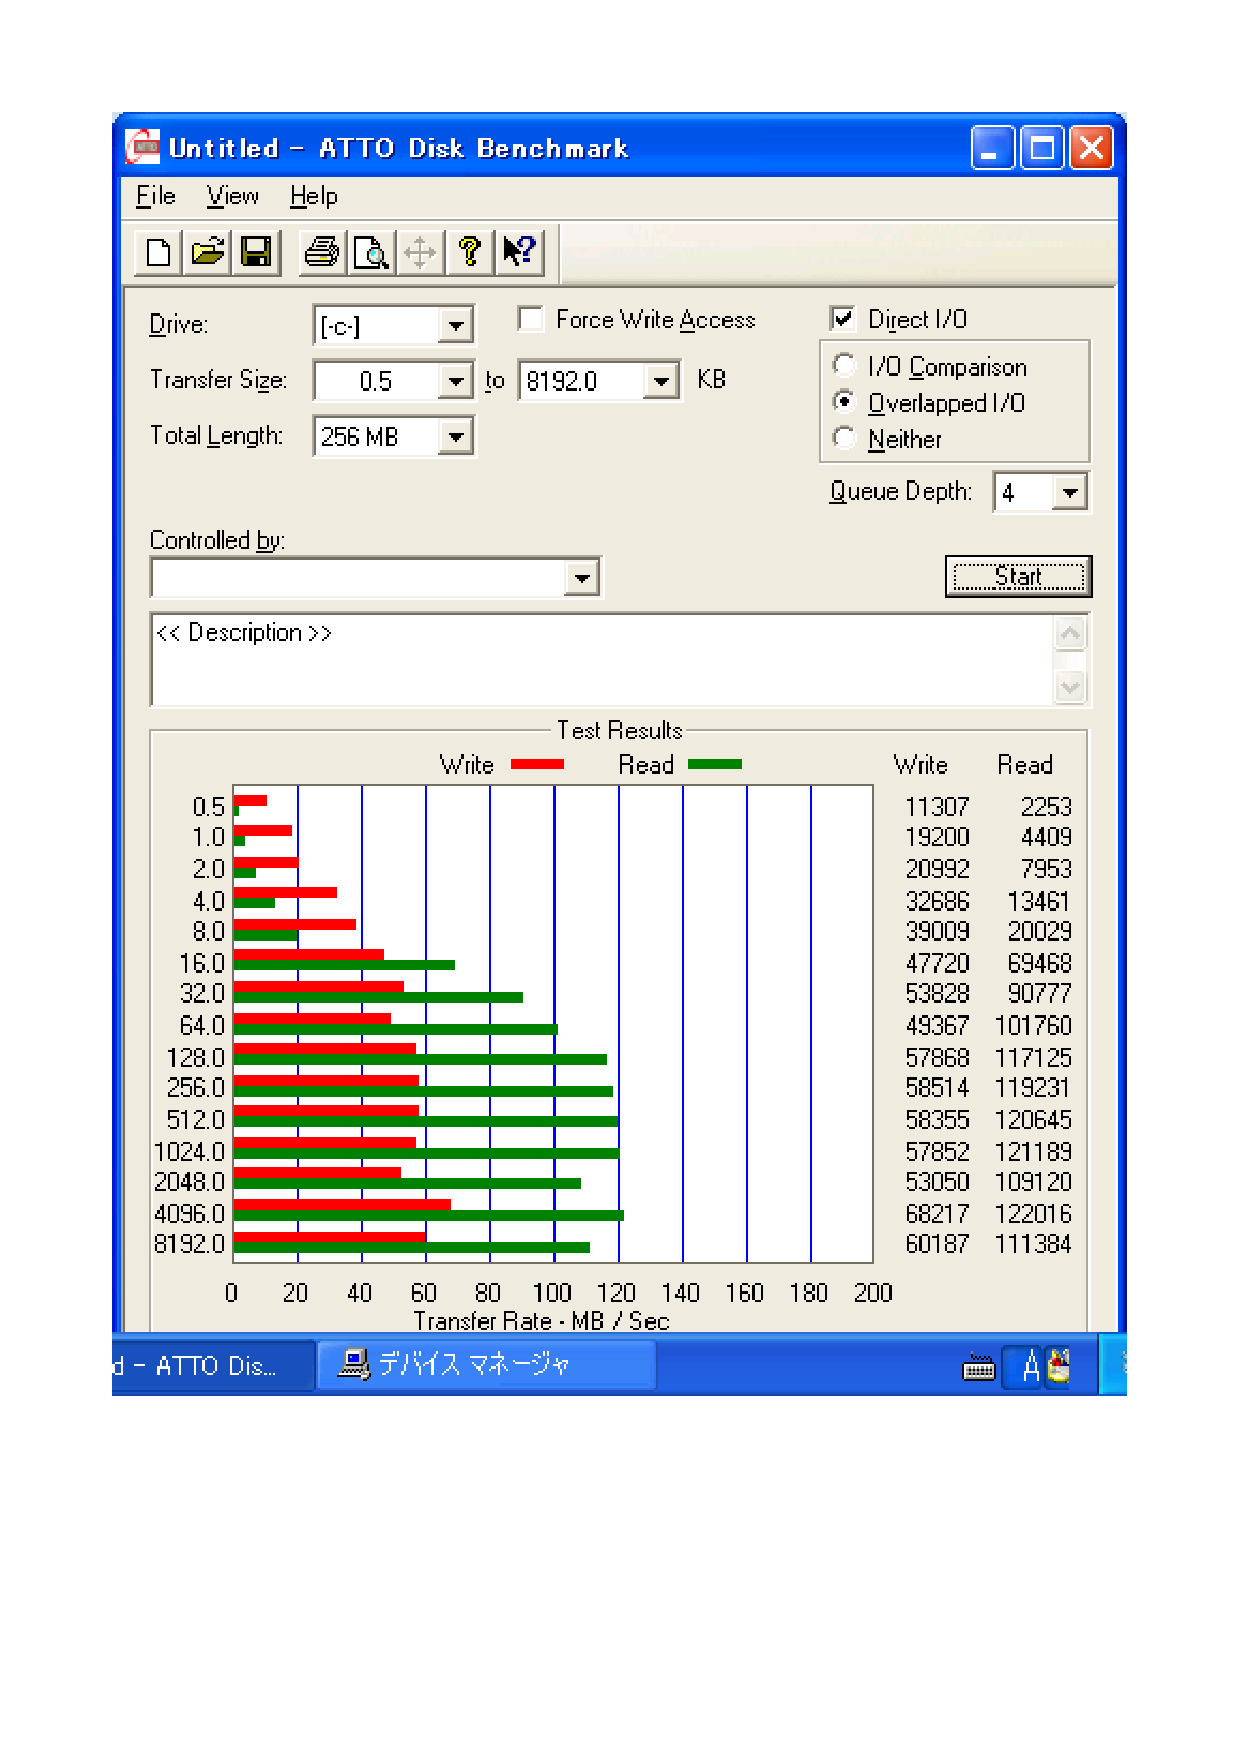This screenshot has width=1240, height=1754.
Task: Open the Transfer Size end dropdown (8192.0)
Action: (x=661, y=381)
